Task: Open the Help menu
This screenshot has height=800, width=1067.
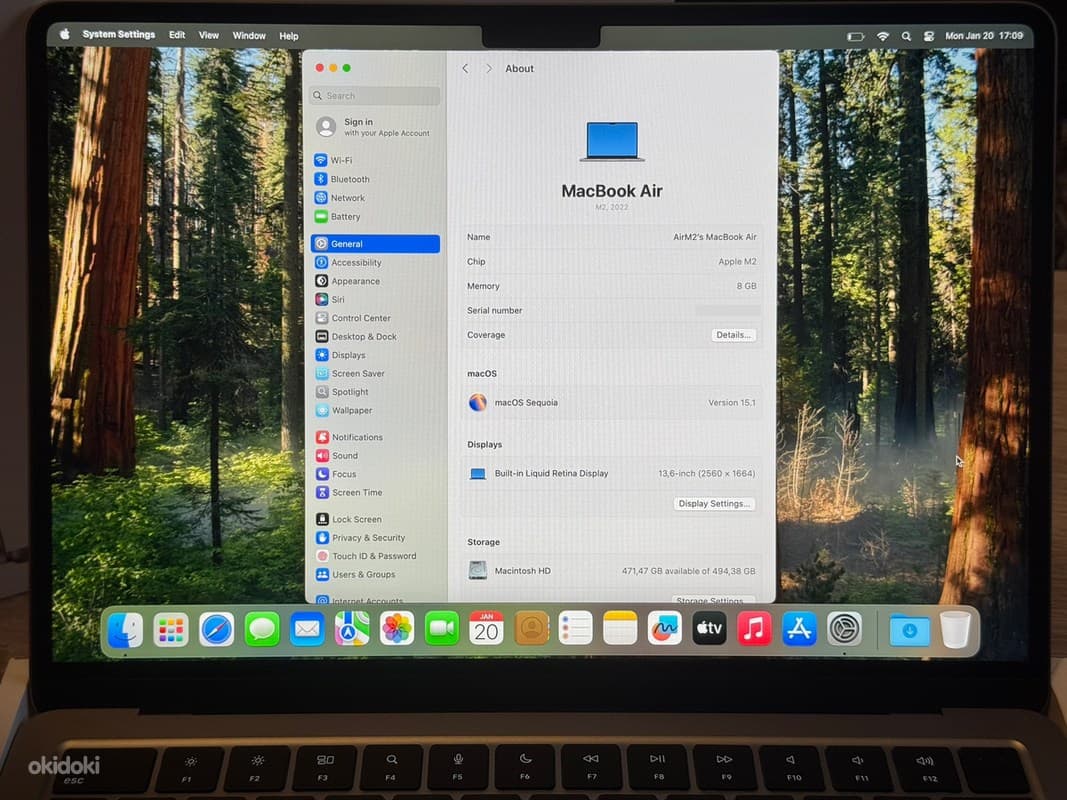Action: point(289,36)
